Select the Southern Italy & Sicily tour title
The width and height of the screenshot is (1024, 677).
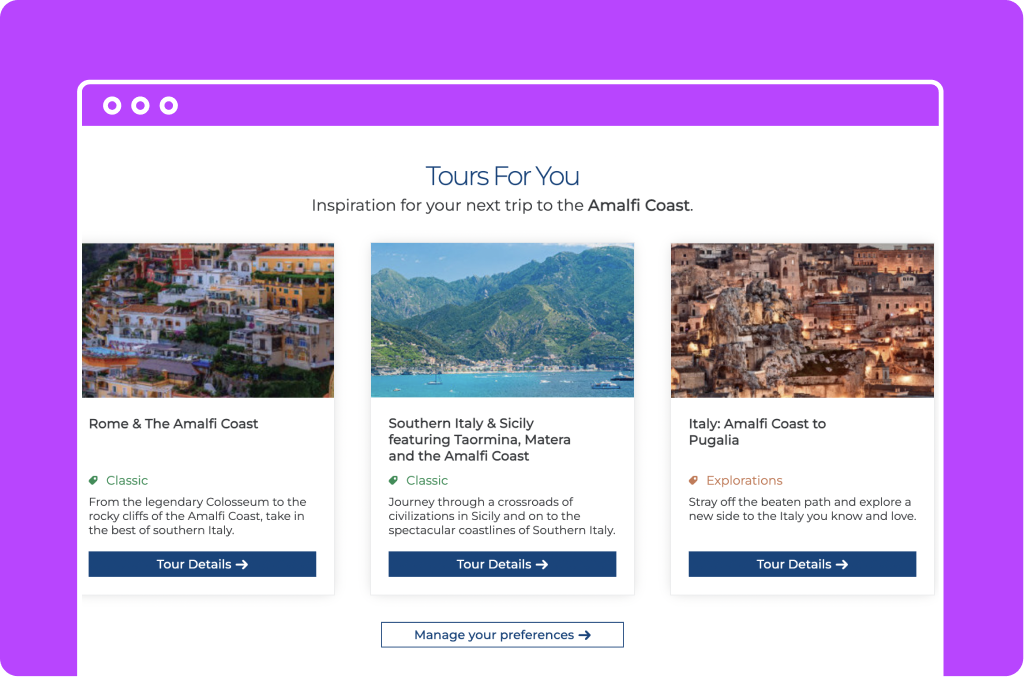pyautogui.click(x=479, y=439)
